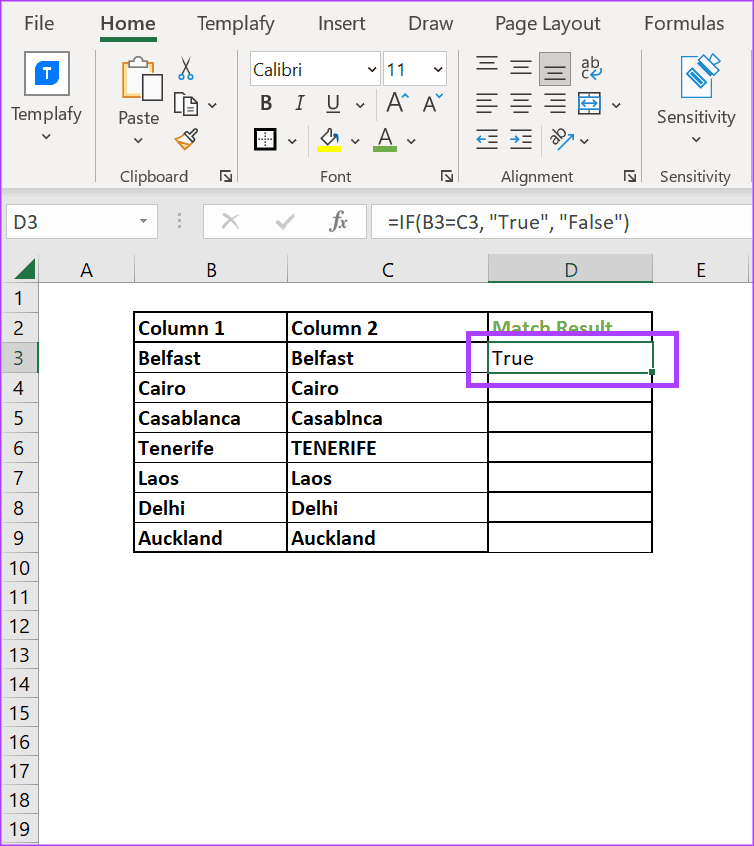Expand Merge & Center options arrow
Image resolution: width=754 pixels, height=846 pixels.
point(616,106)
